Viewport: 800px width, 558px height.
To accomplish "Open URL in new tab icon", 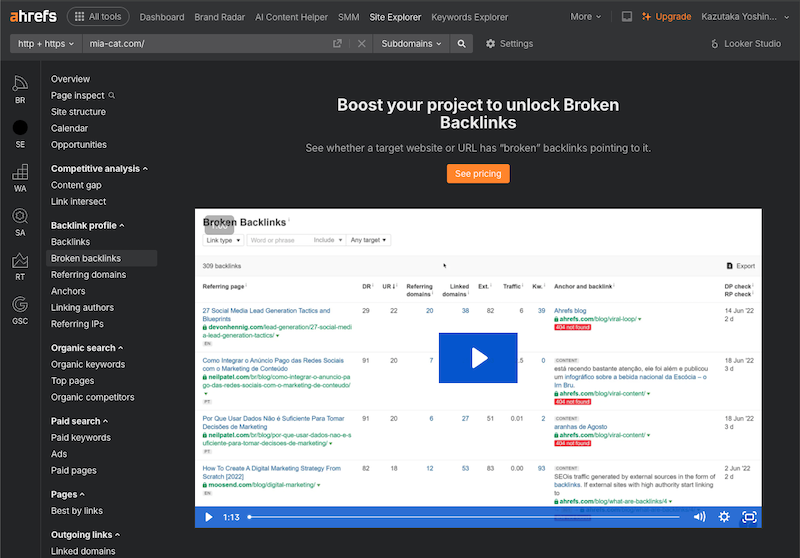I will pos(337,44).
